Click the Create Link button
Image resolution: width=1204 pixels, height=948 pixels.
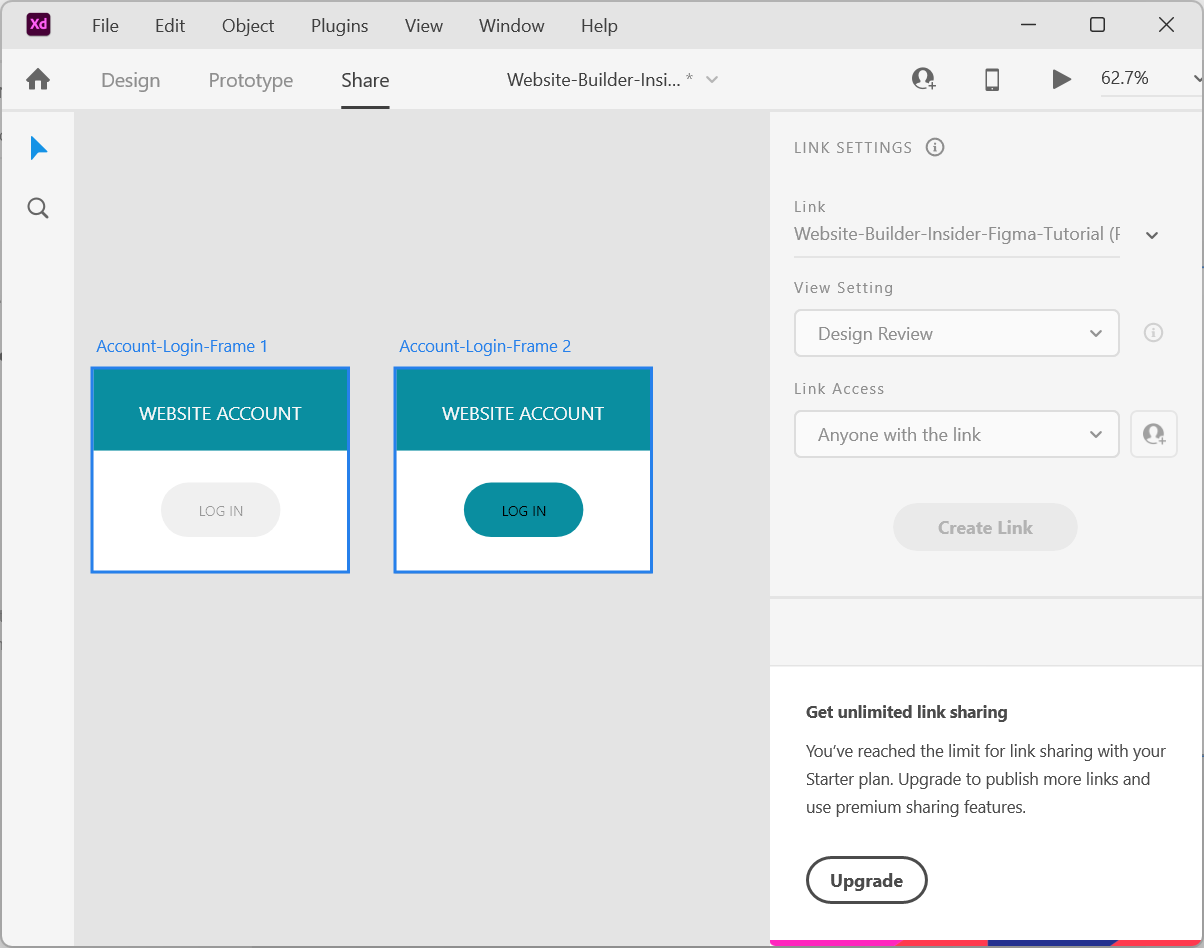[984, 527]
